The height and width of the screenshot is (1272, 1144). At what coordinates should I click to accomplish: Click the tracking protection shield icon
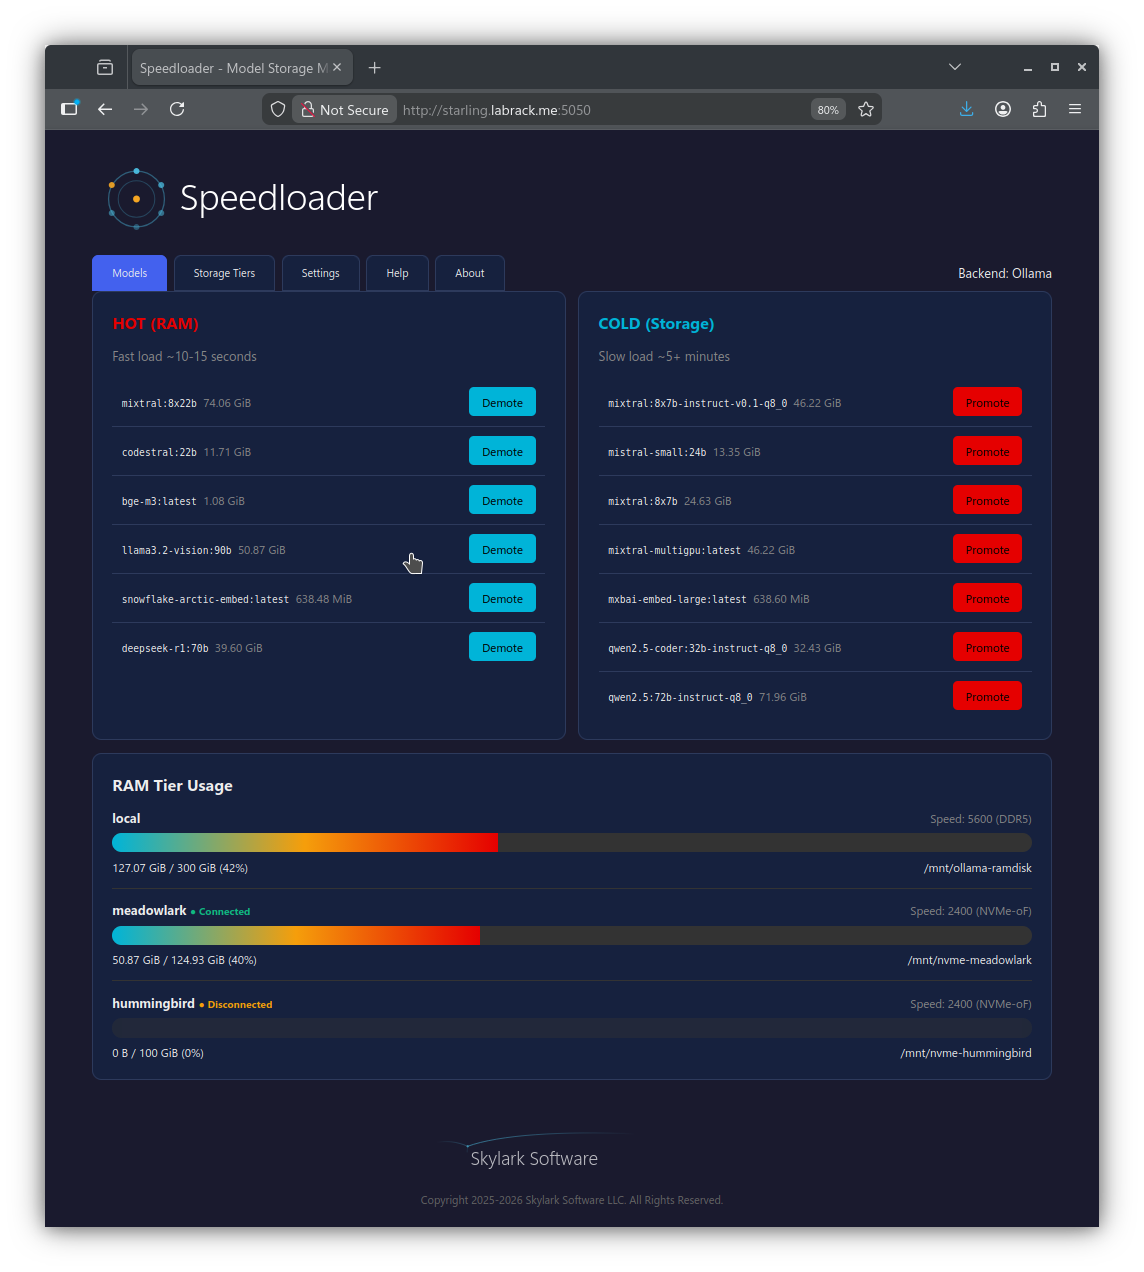tap(277, 109)
